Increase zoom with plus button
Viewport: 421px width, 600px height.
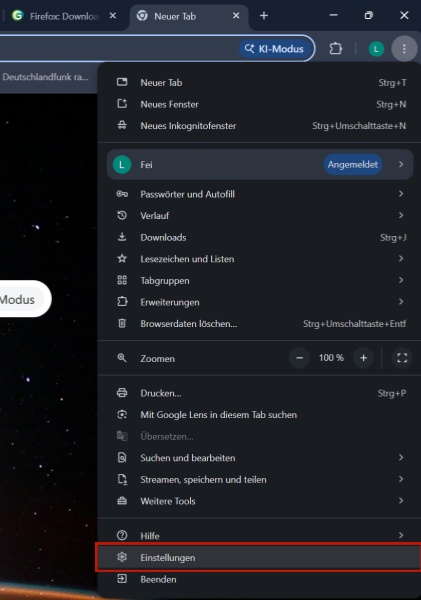pyautogui.click(x=364, y=358)
